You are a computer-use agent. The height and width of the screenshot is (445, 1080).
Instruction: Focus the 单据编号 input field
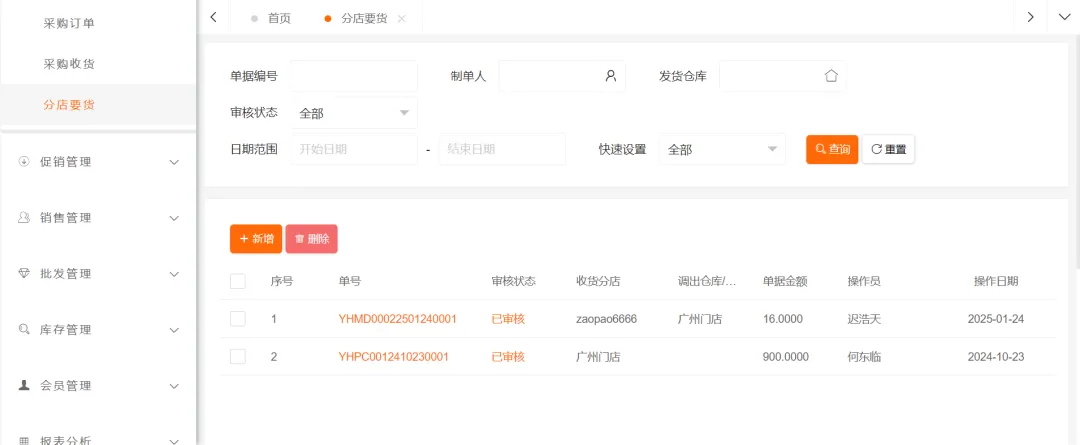point(354,76)
